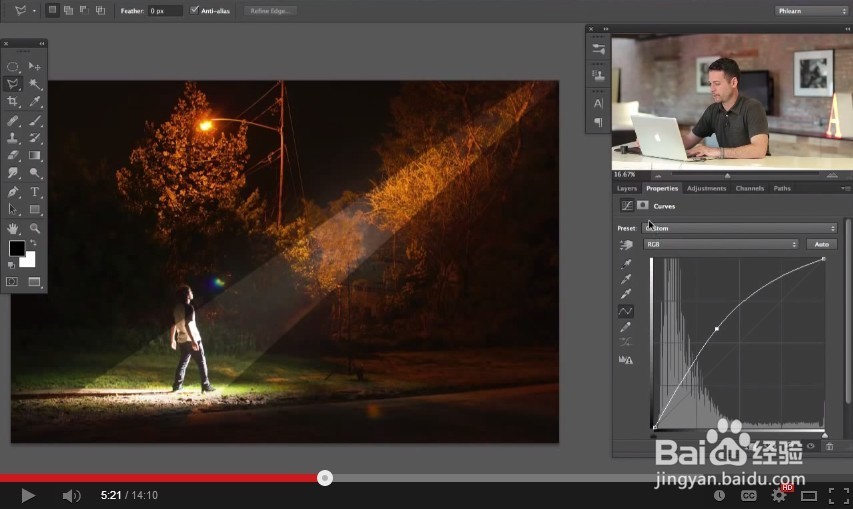This screenshot has height=509, width=853.
Task: Choose Add to selection mode
Action: point(69,10)
